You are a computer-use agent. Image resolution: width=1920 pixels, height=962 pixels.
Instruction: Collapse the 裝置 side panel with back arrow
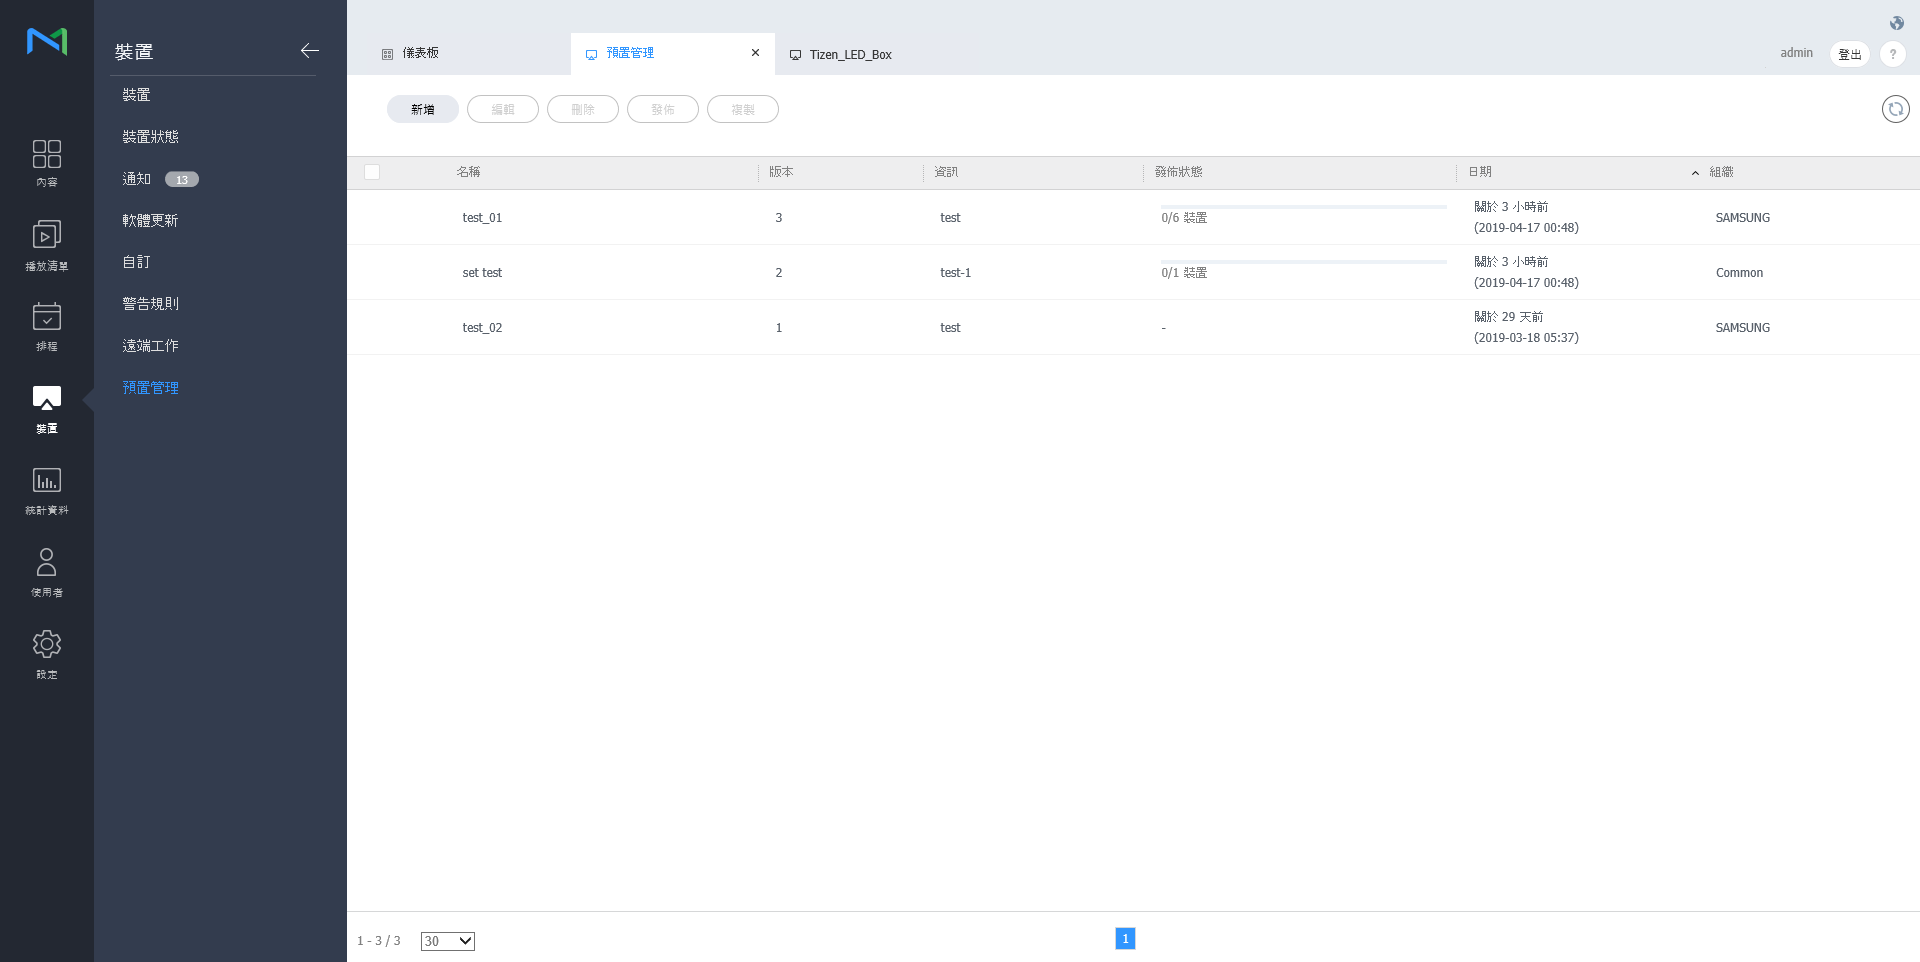pyautogui.click(x=309, y=51)
